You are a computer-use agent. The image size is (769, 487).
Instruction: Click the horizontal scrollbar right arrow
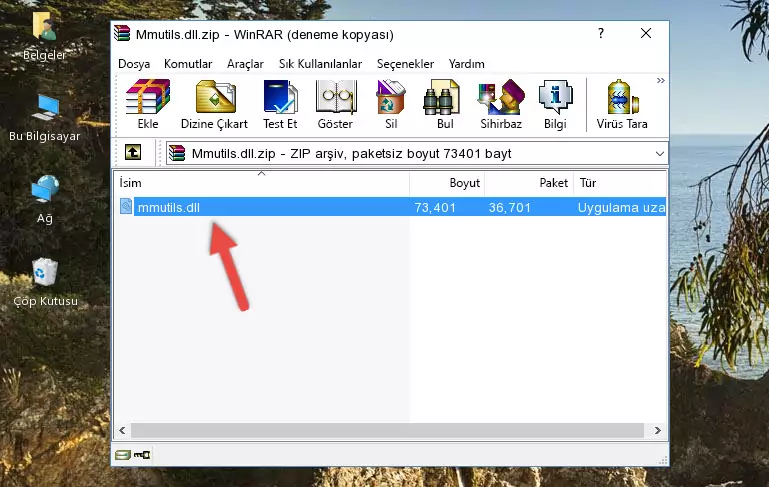[x=658, y=430]
